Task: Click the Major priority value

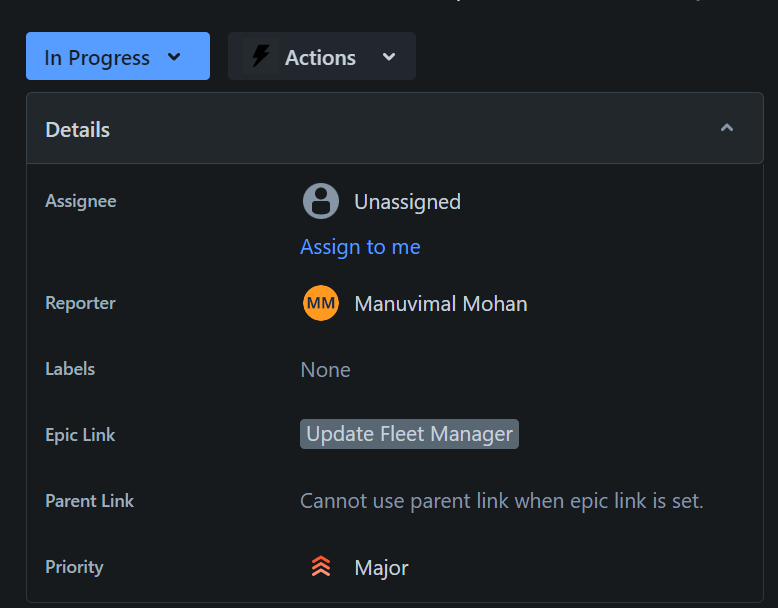Action: pos(381,567)
